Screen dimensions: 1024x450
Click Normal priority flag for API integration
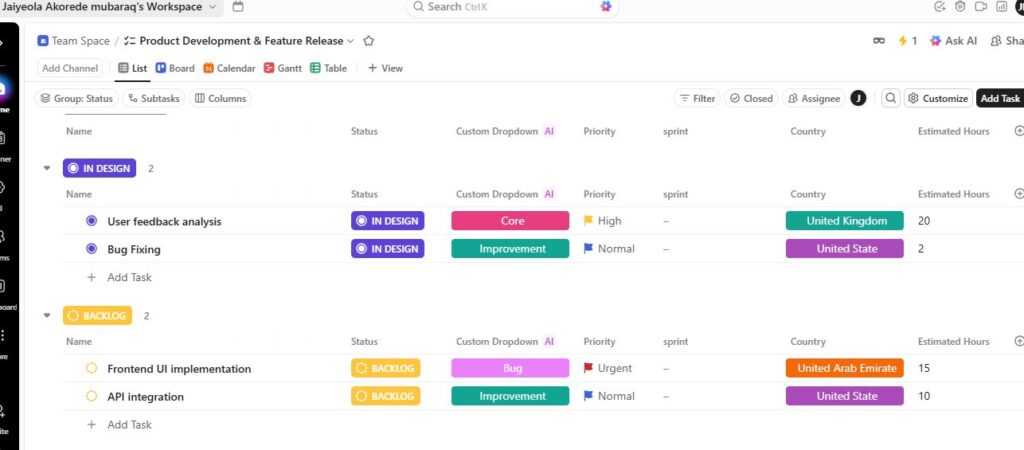click(x=588, y=396)
